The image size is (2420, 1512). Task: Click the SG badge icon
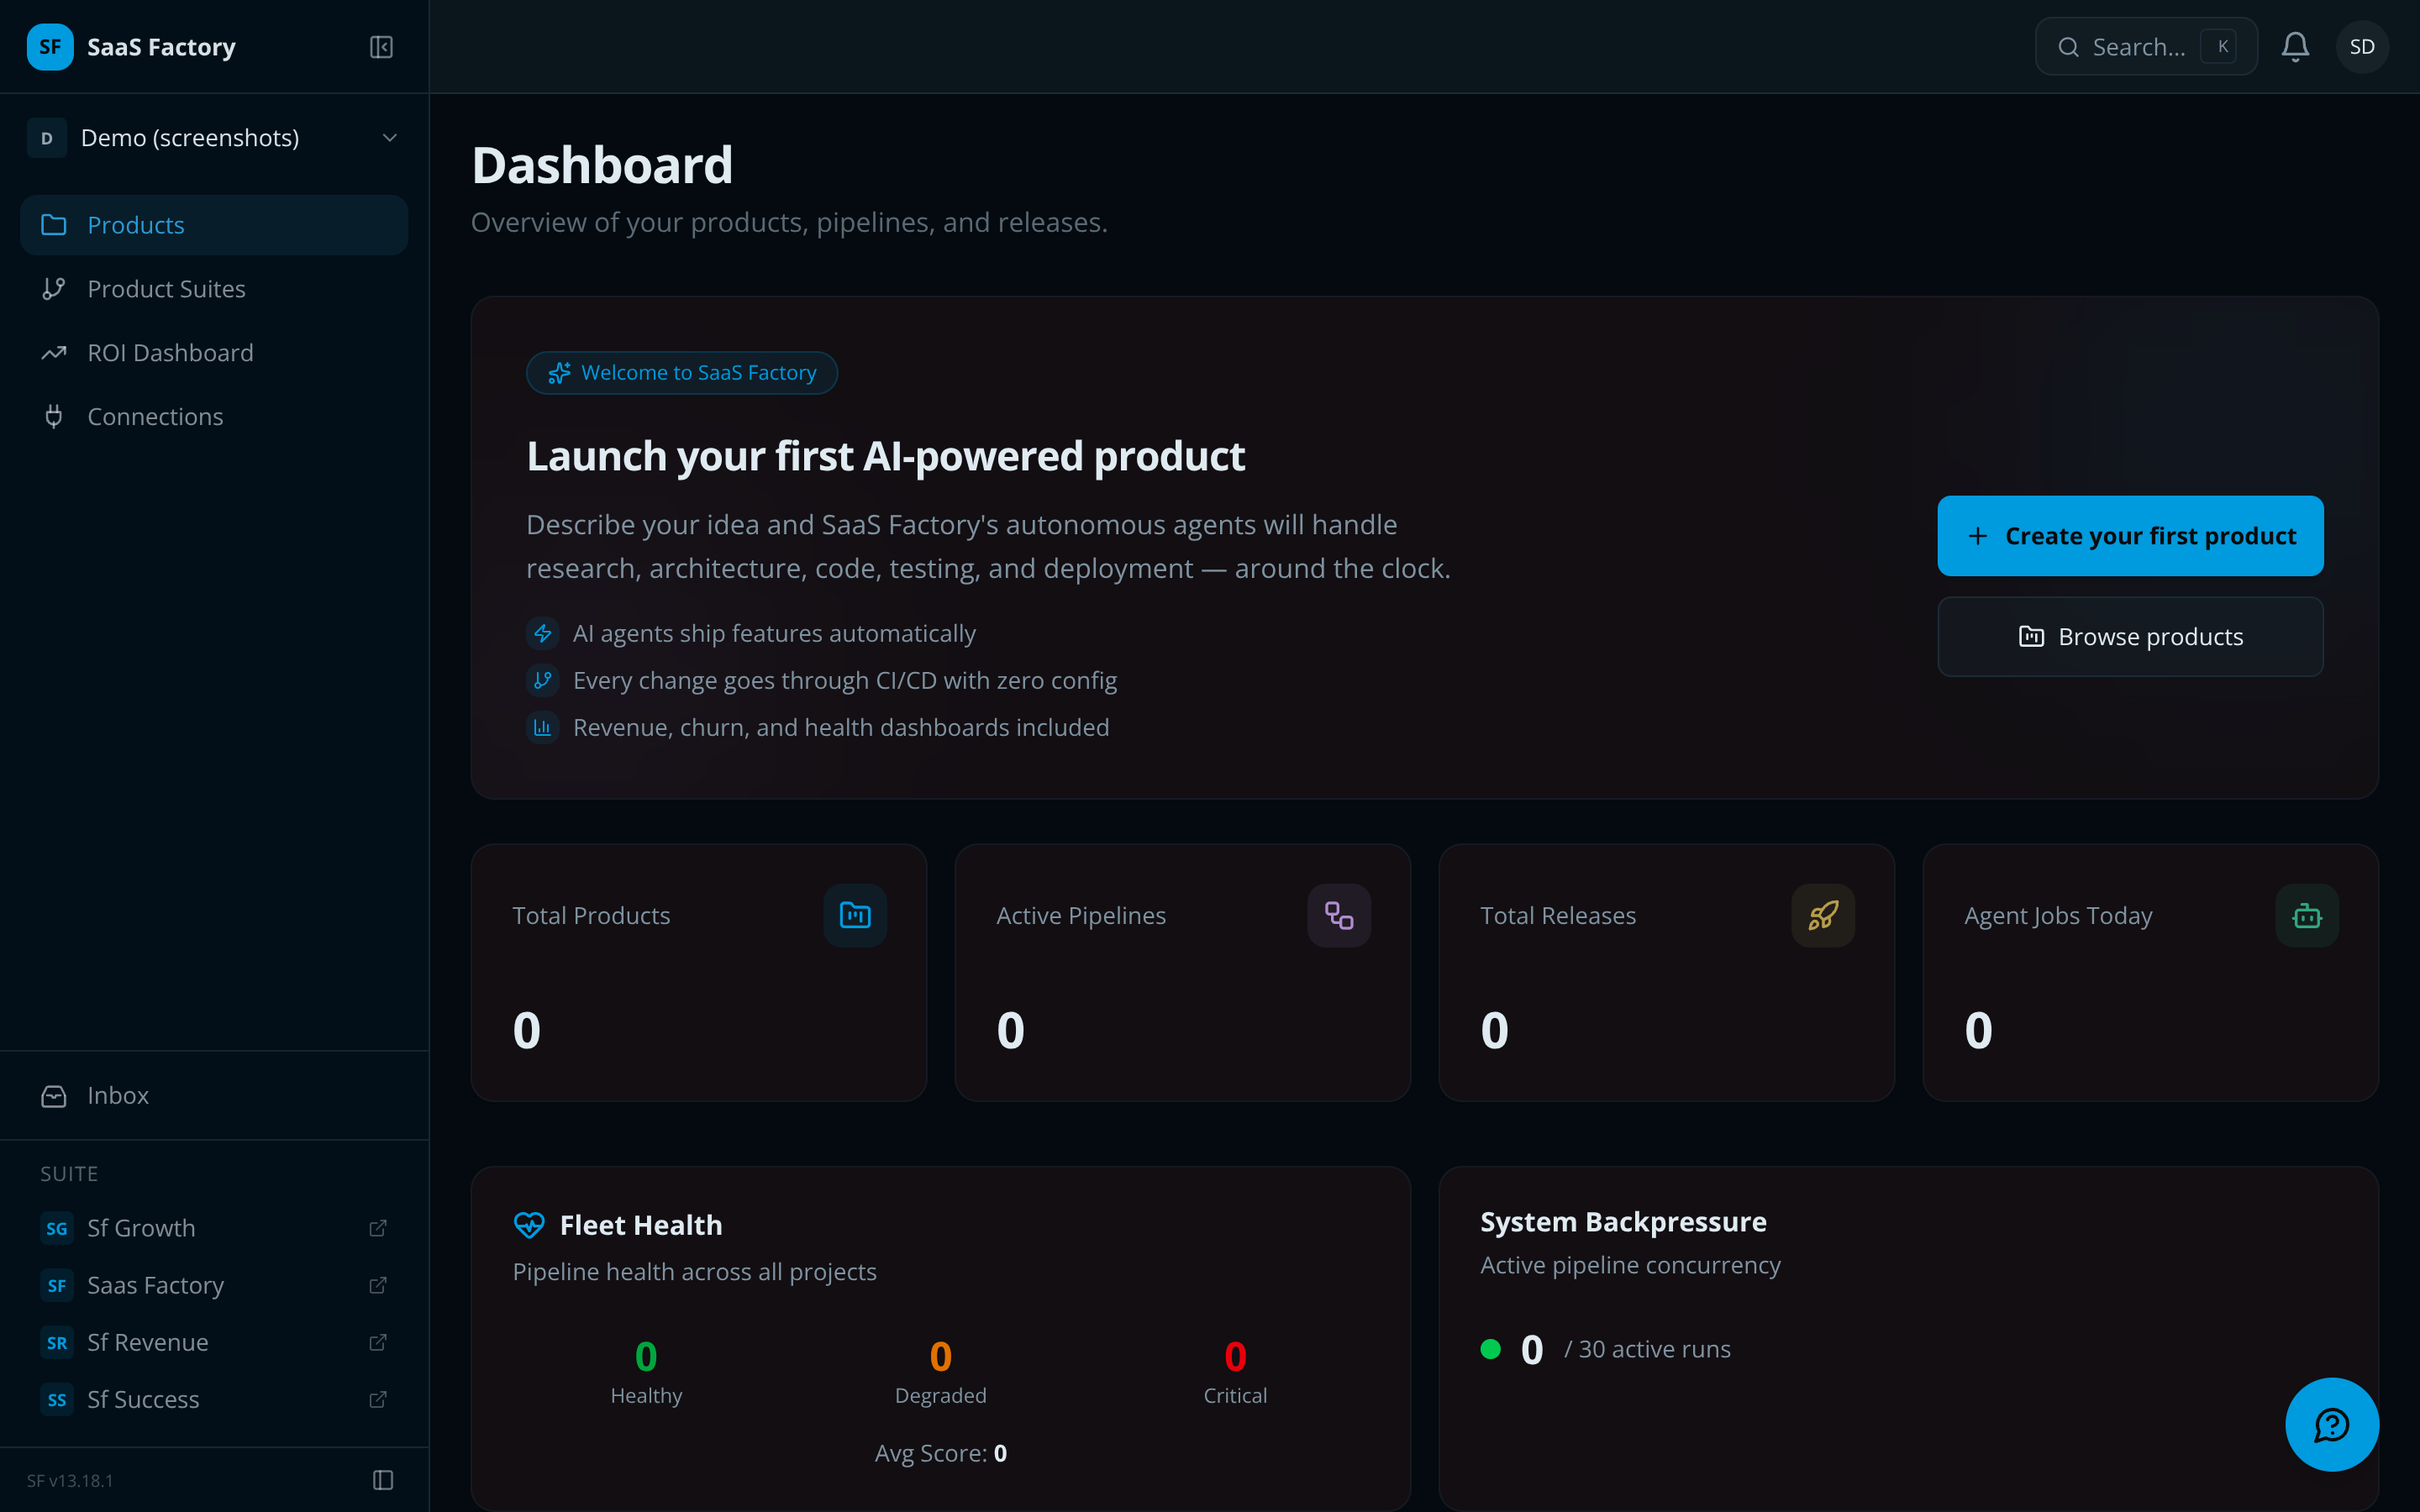click(x=57, y=1228)
